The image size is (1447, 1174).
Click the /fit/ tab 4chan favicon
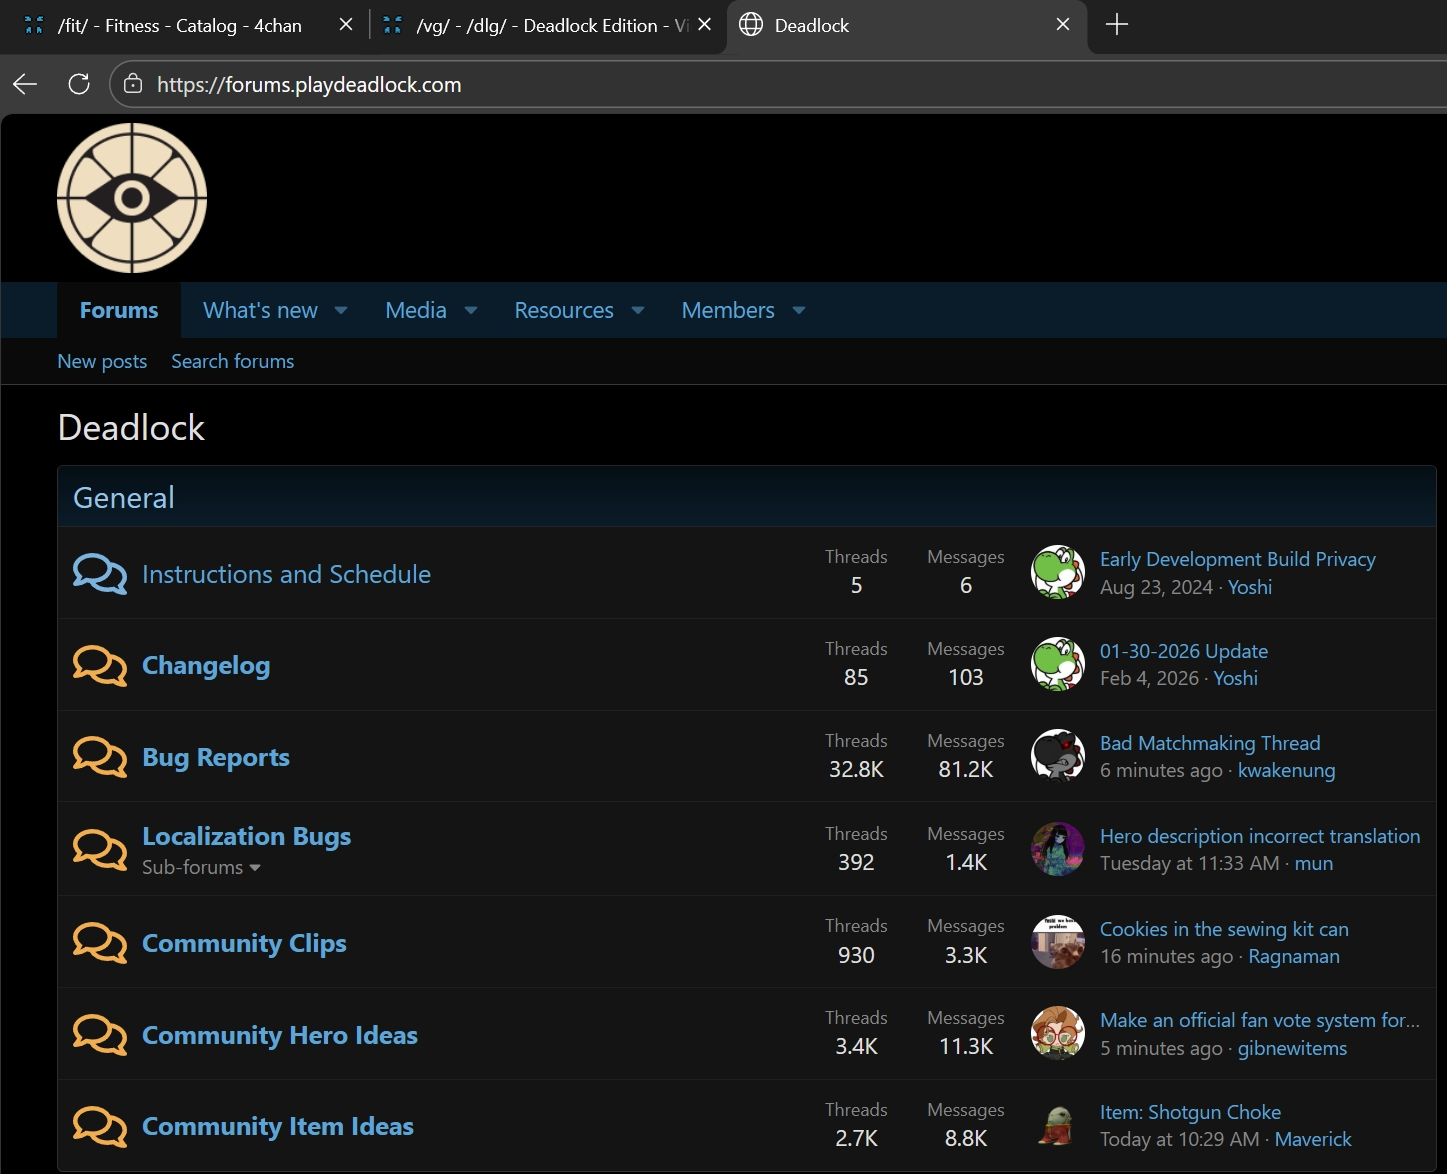[x=34, y=25]
